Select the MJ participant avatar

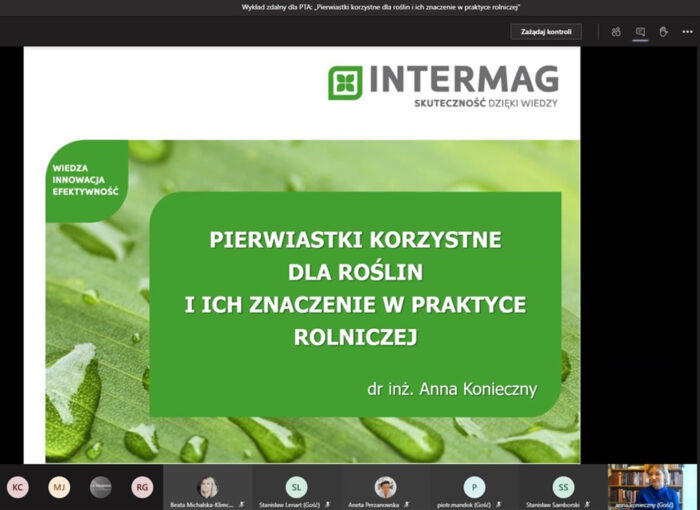click(x=60, y=487)
